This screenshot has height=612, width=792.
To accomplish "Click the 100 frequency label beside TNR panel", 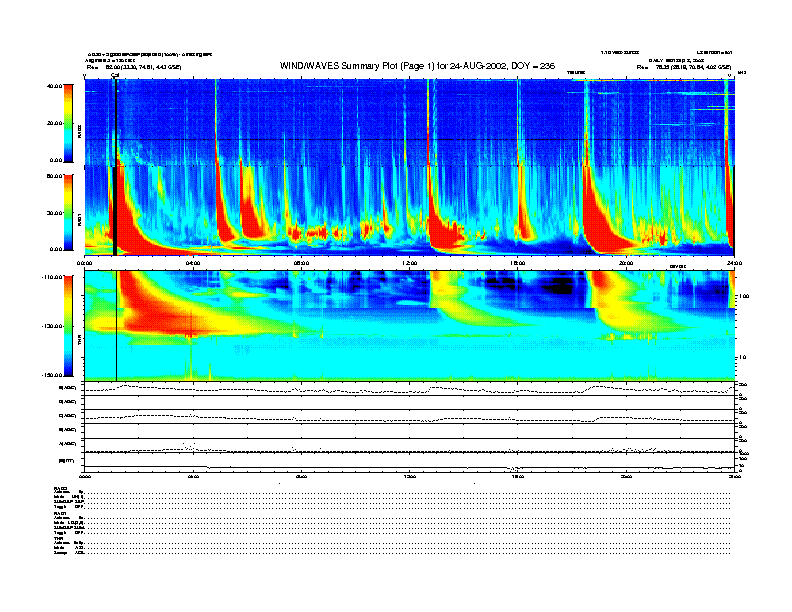I will pos(743,296).
